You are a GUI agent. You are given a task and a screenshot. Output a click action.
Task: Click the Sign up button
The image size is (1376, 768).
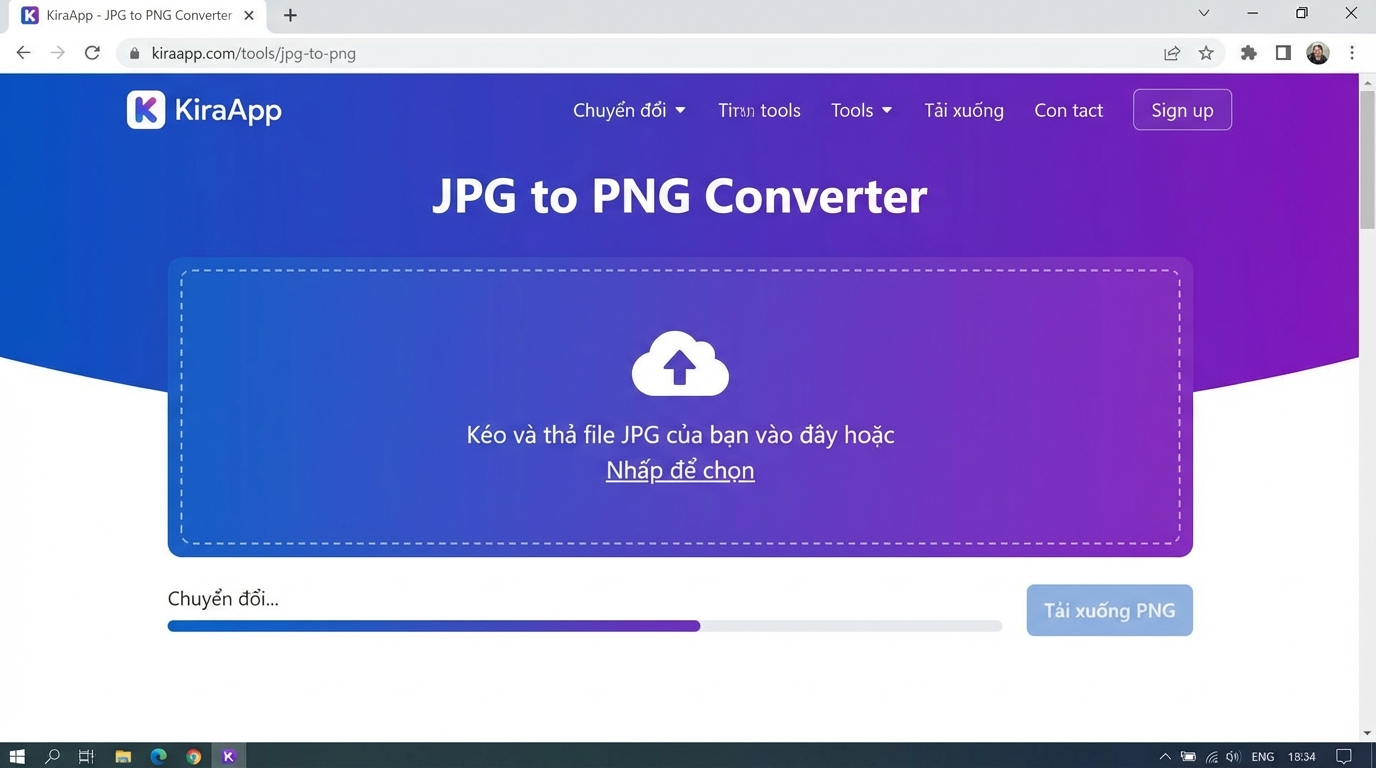coord(1182,110)
